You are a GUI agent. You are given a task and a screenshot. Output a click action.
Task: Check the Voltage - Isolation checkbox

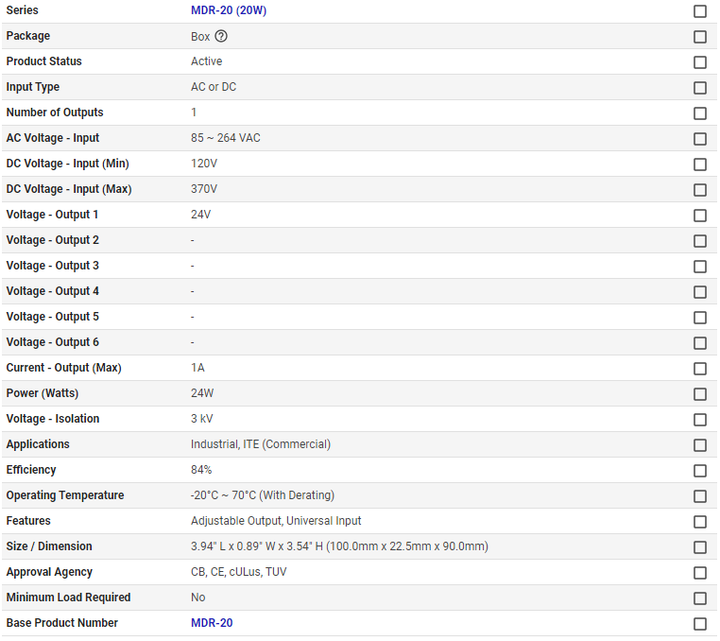tap(700, 419)
